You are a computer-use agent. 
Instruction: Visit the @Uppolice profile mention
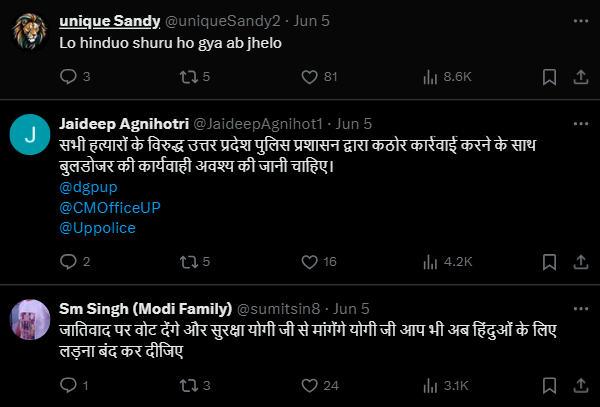coord(98,228)
